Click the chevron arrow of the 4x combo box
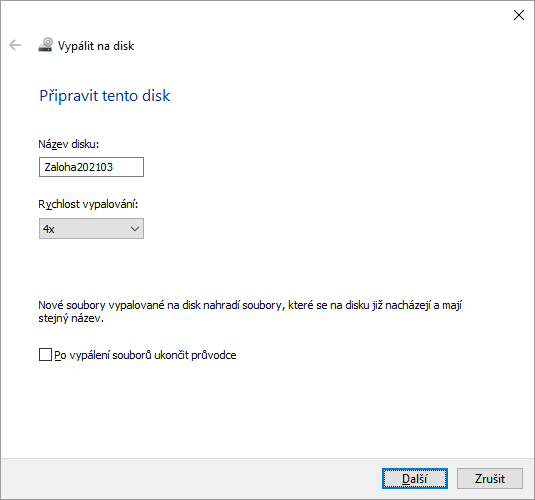Image resolution: width=535 pixels, height=500 pixels. click(x=135, y=229)
